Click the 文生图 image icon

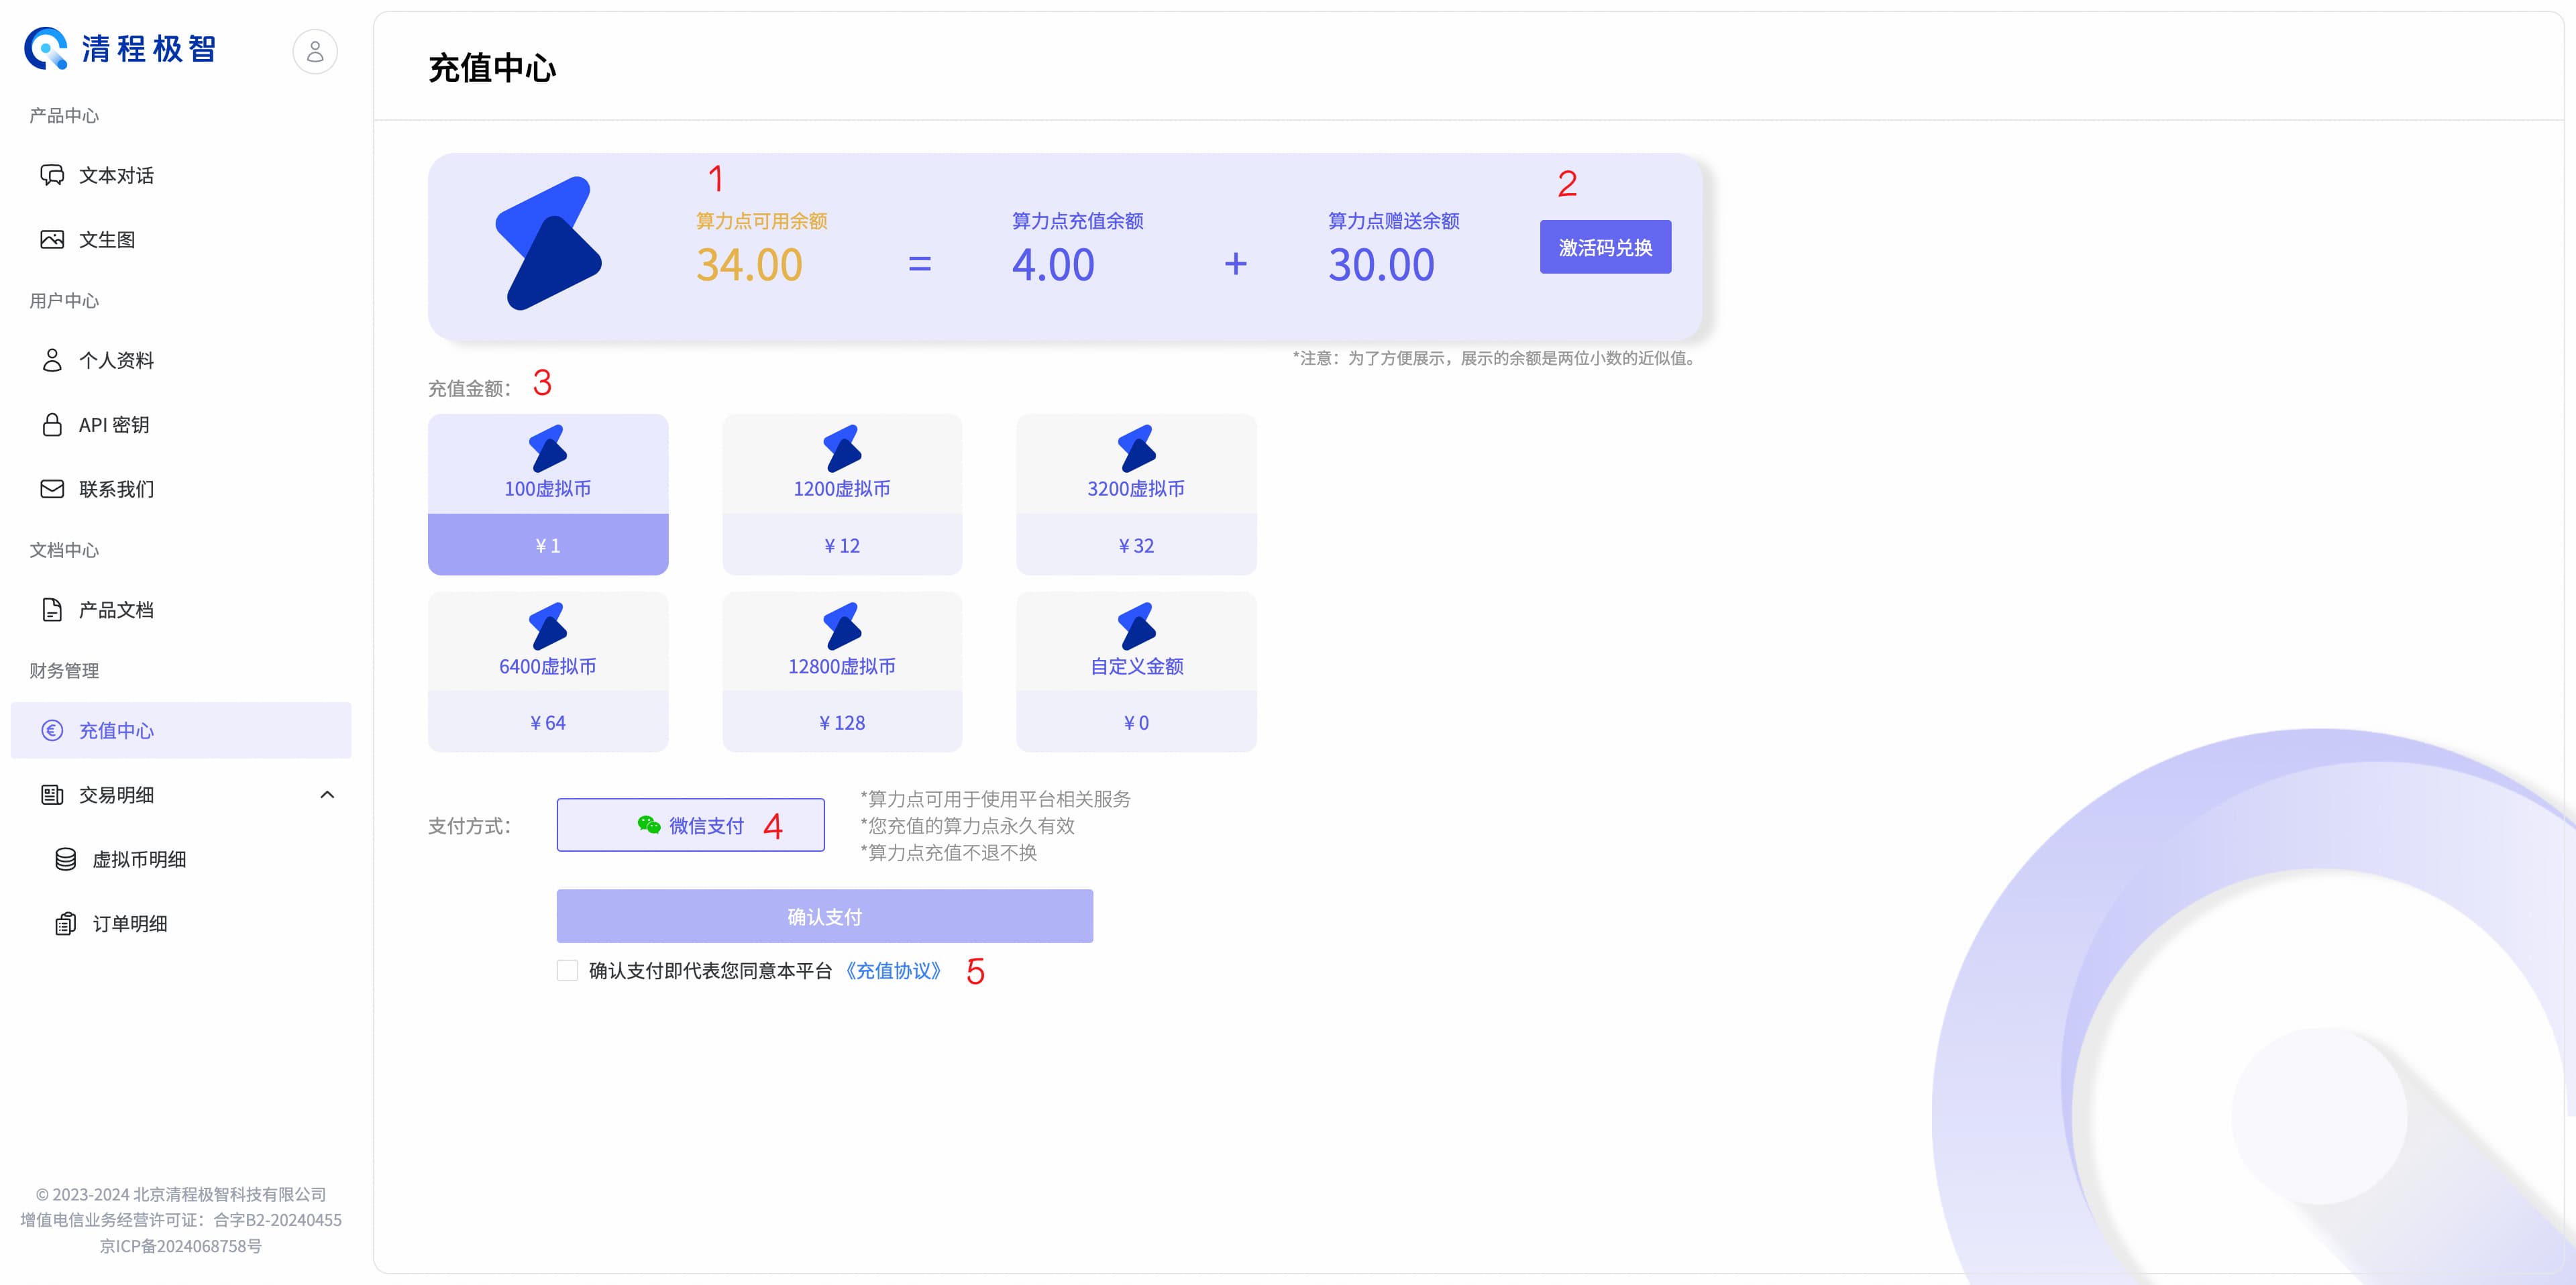pyautogui.click(x=52, y=240)
